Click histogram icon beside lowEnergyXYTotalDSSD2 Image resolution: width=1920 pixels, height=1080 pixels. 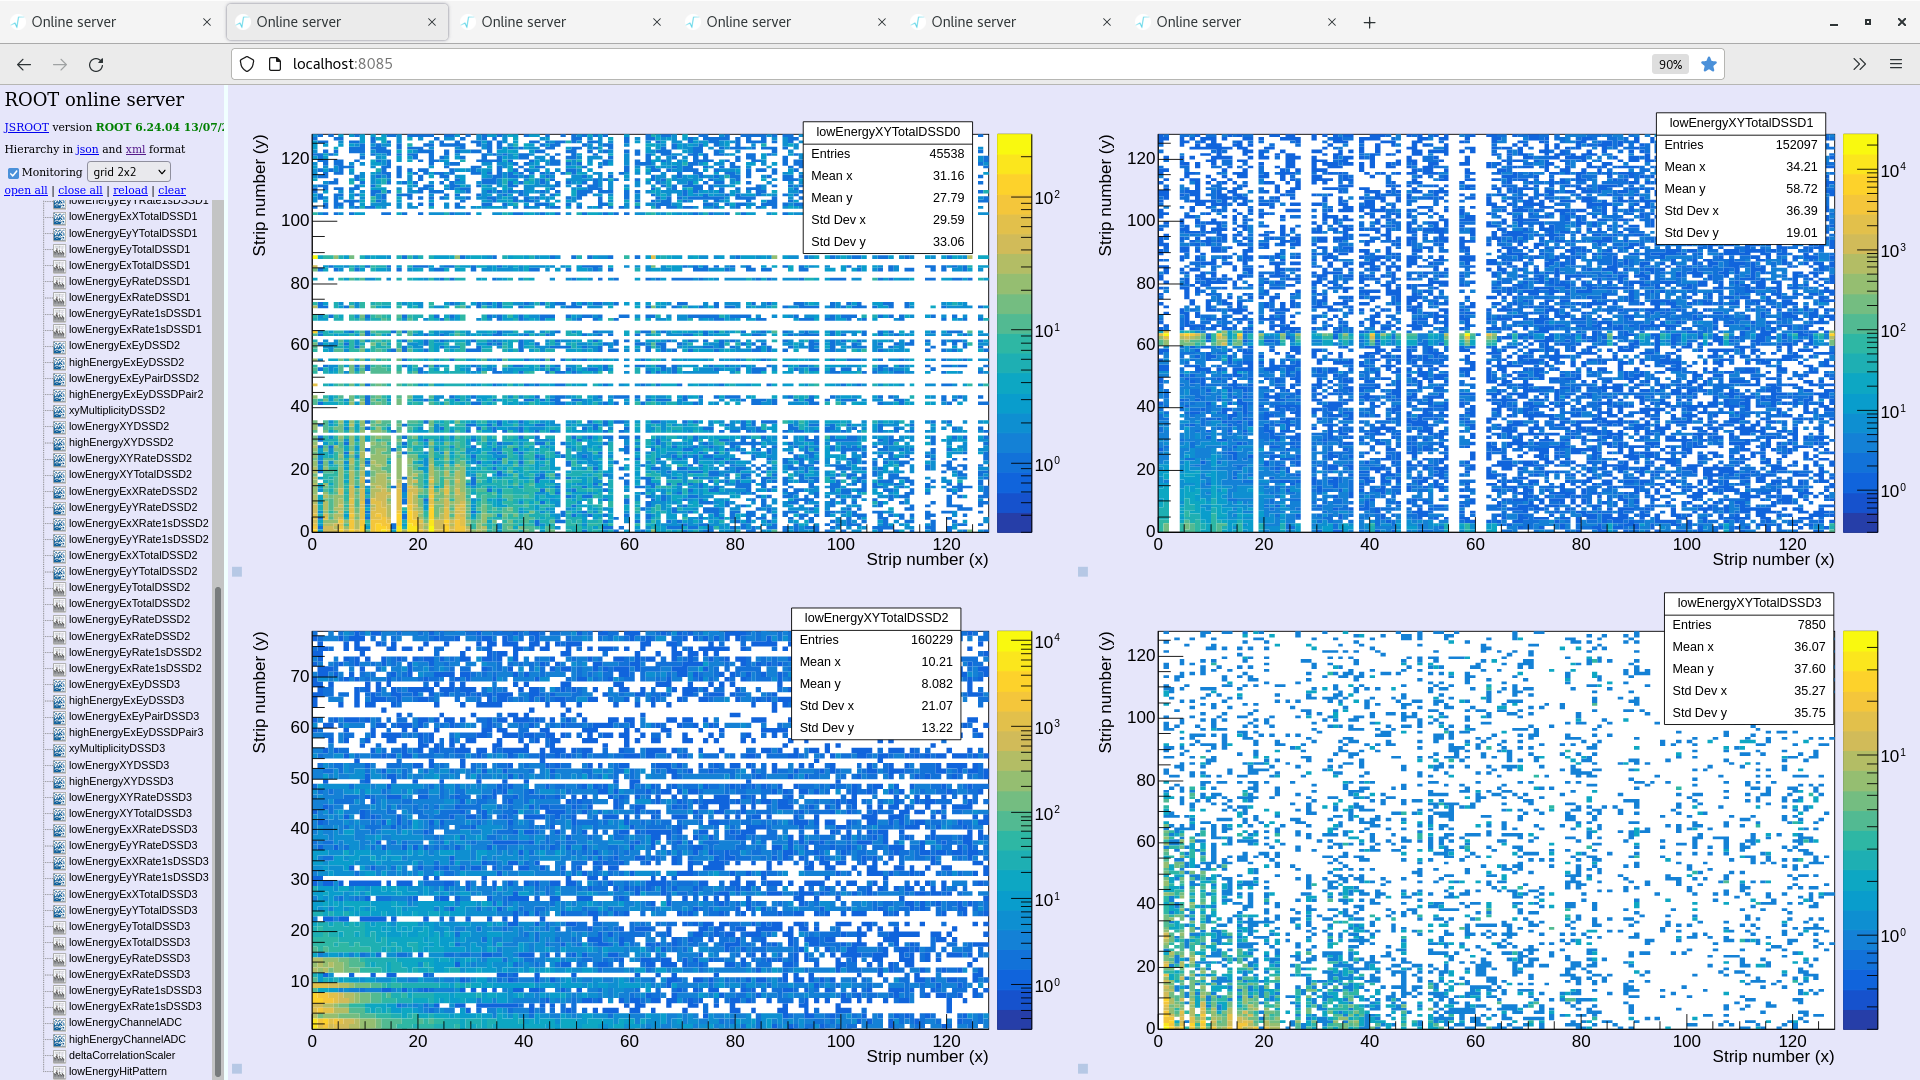click(x=59, y=475)
